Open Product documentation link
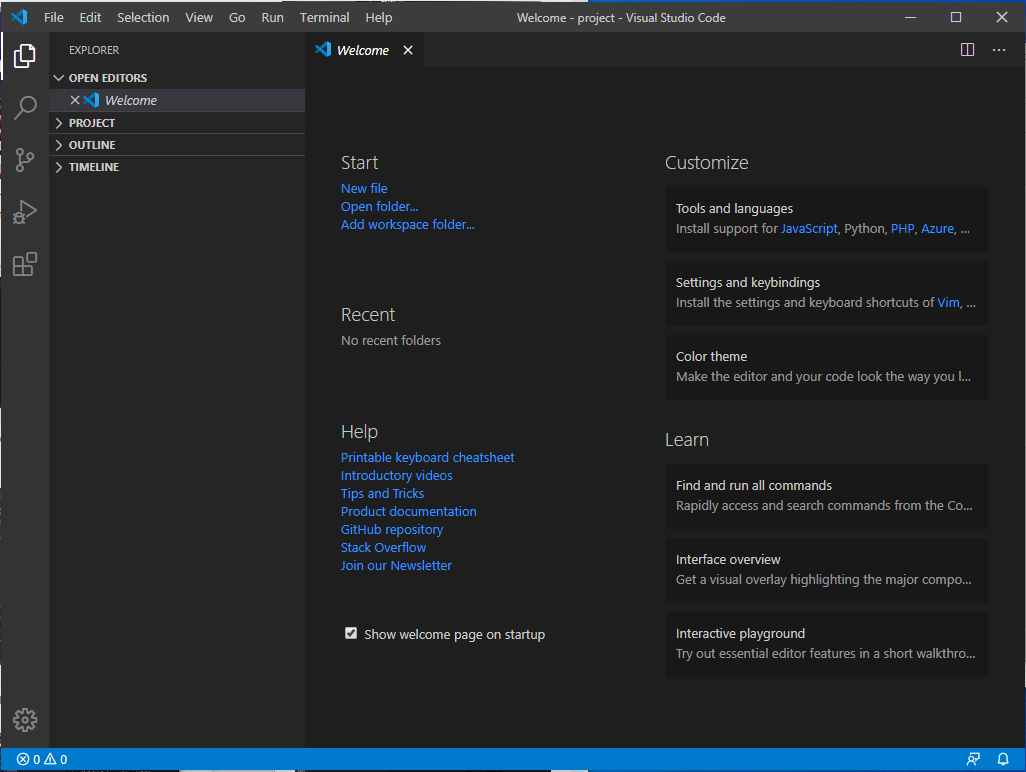1026x772 pixels. (x=408, y=512)
